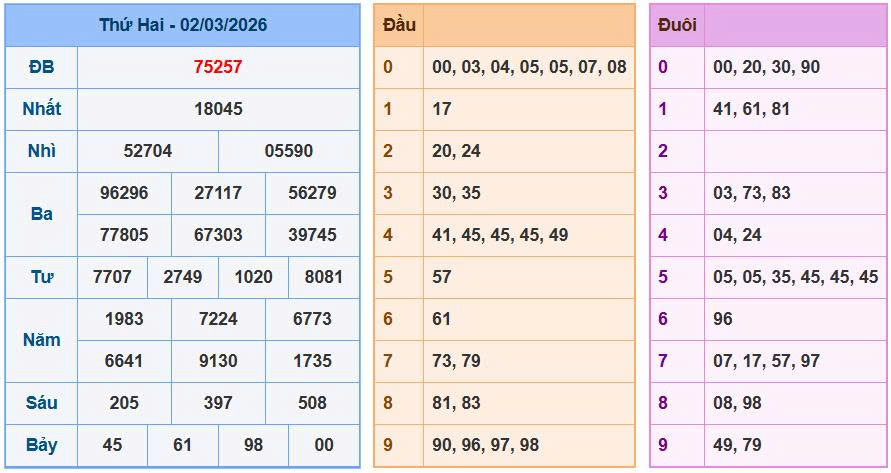Click the Tư row label
This screenshot has width=891, height=473.
[41, 277]
